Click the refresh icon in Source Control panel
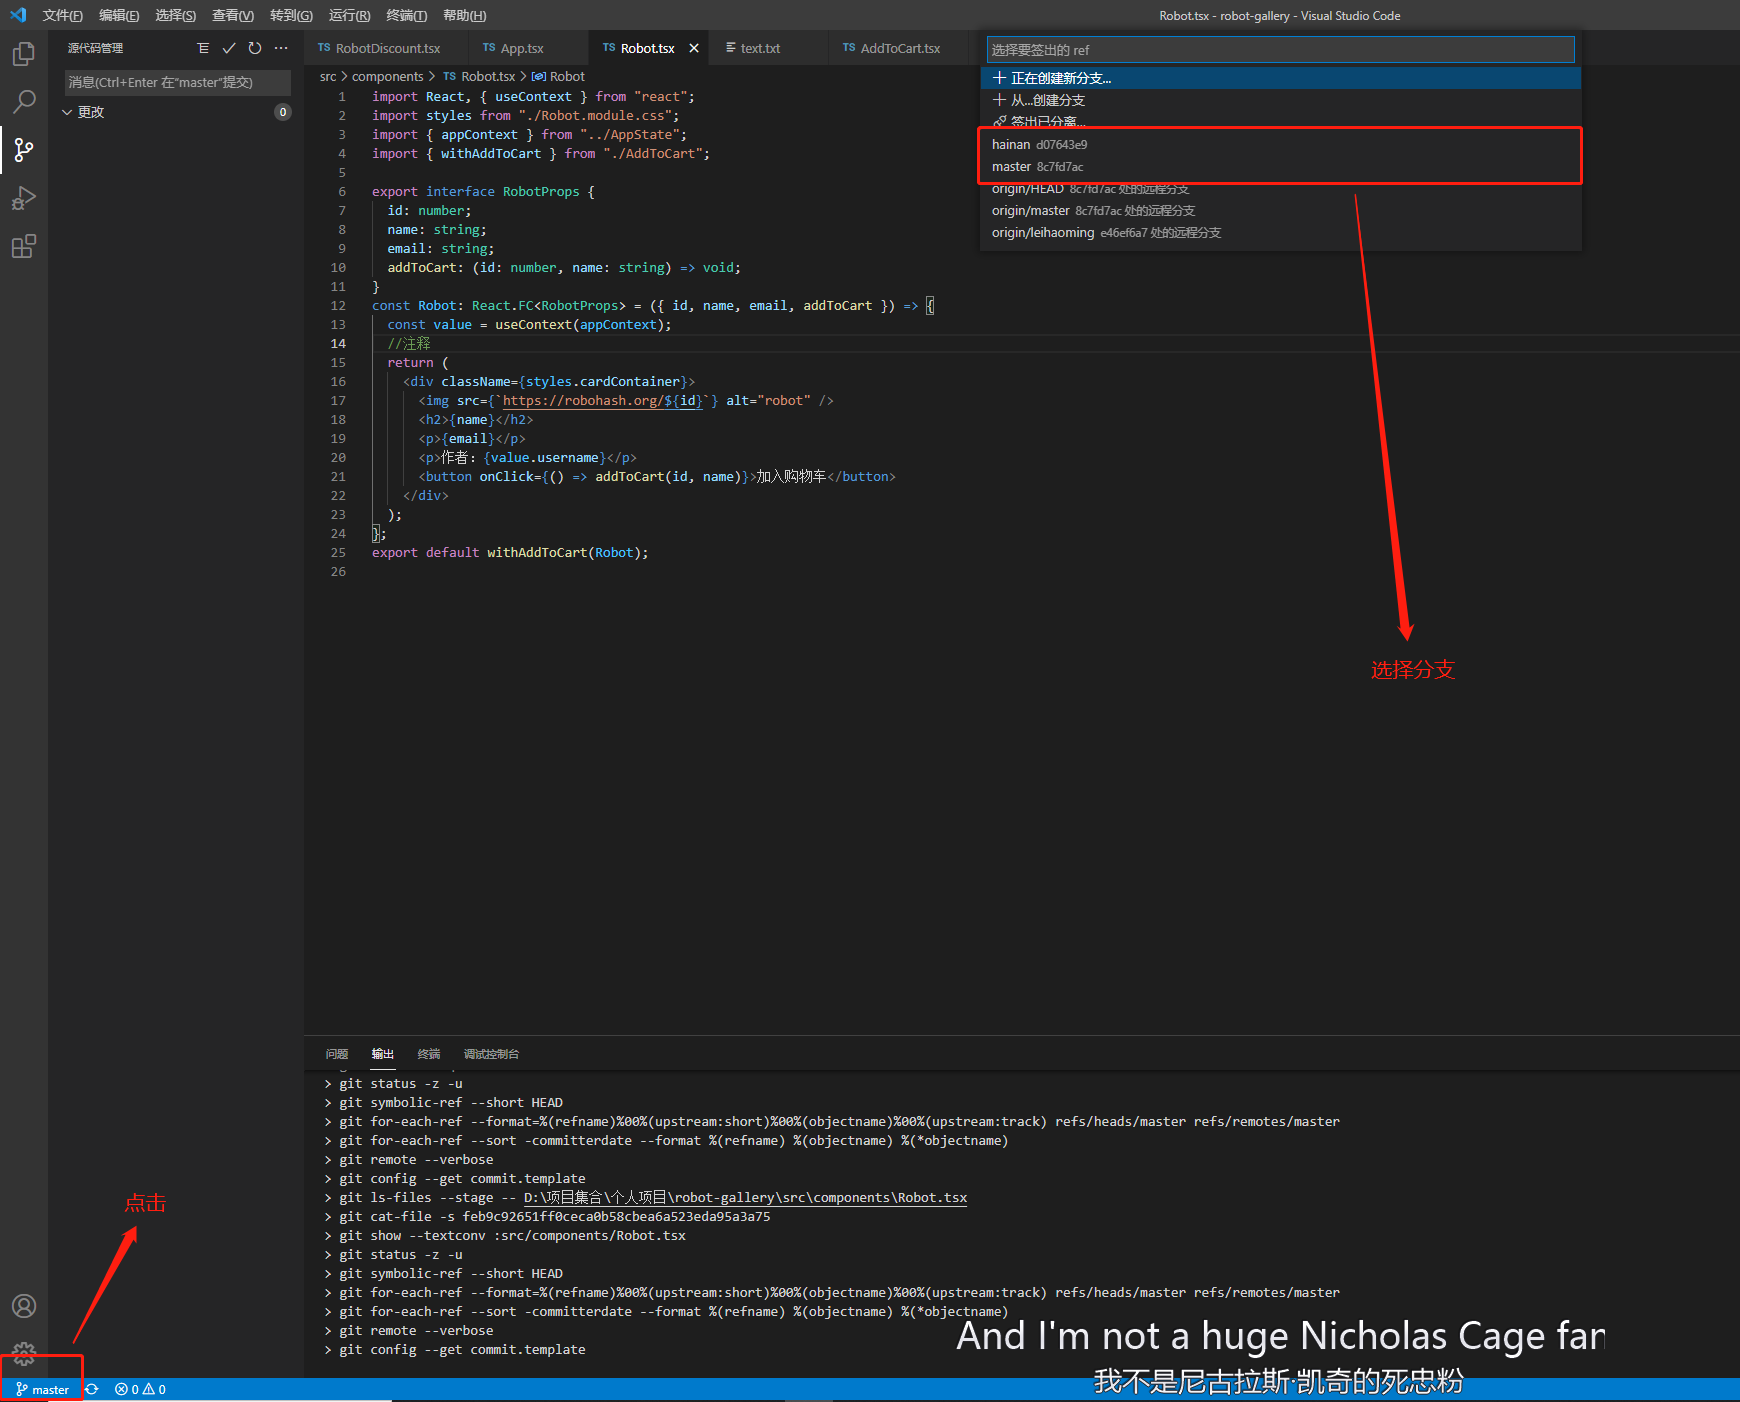This screenshot has width=1740, height=1402. tap(254, 47)
